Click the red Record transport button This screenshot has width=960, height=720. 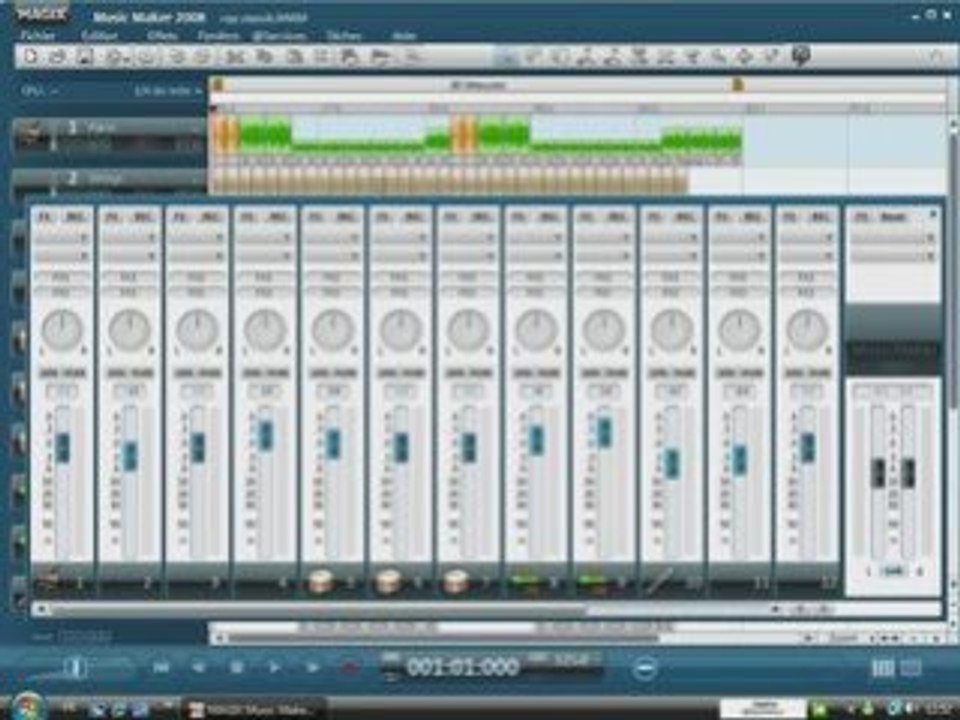350,667
